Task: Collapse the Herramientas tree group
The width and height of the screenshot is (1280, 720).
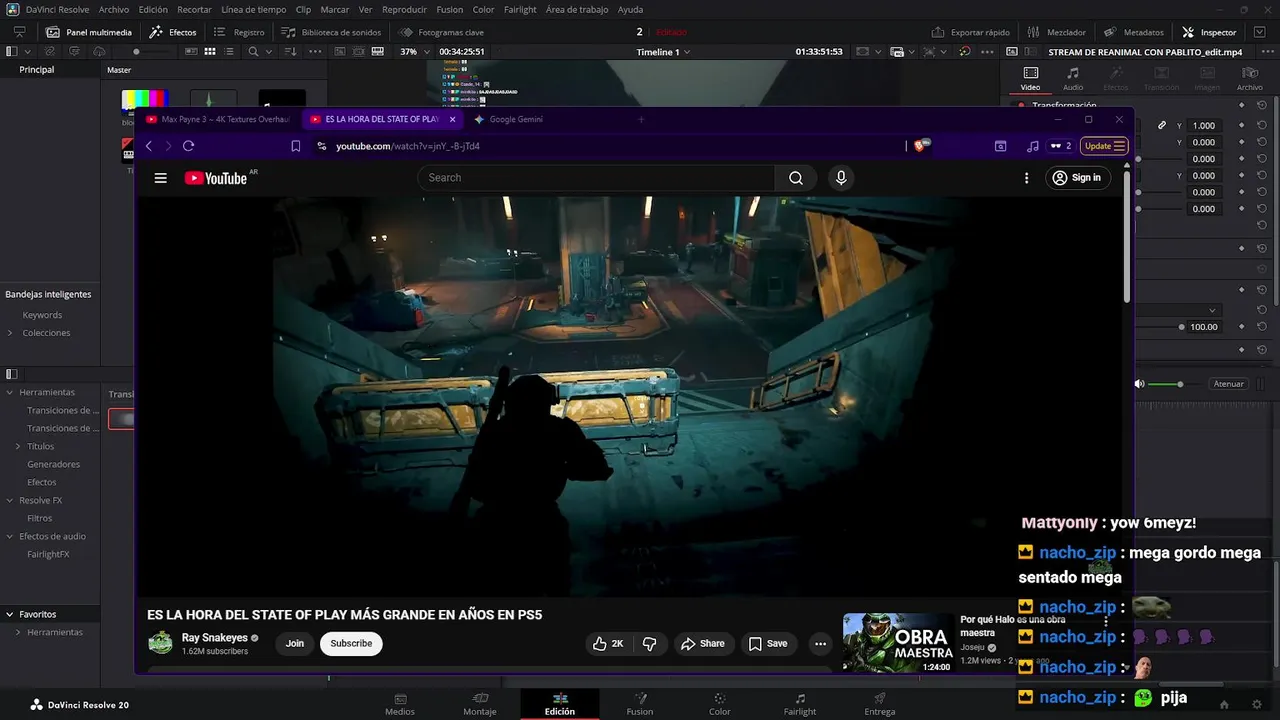Action: pos(10,392)
